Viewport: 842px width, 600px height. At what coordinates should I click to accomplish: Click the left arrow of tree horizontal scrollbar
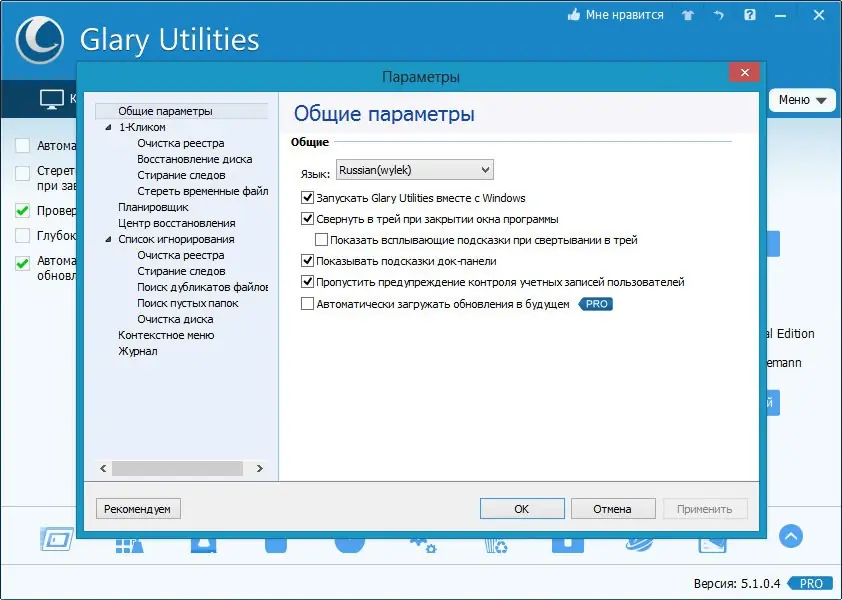(x=104, y=468)
